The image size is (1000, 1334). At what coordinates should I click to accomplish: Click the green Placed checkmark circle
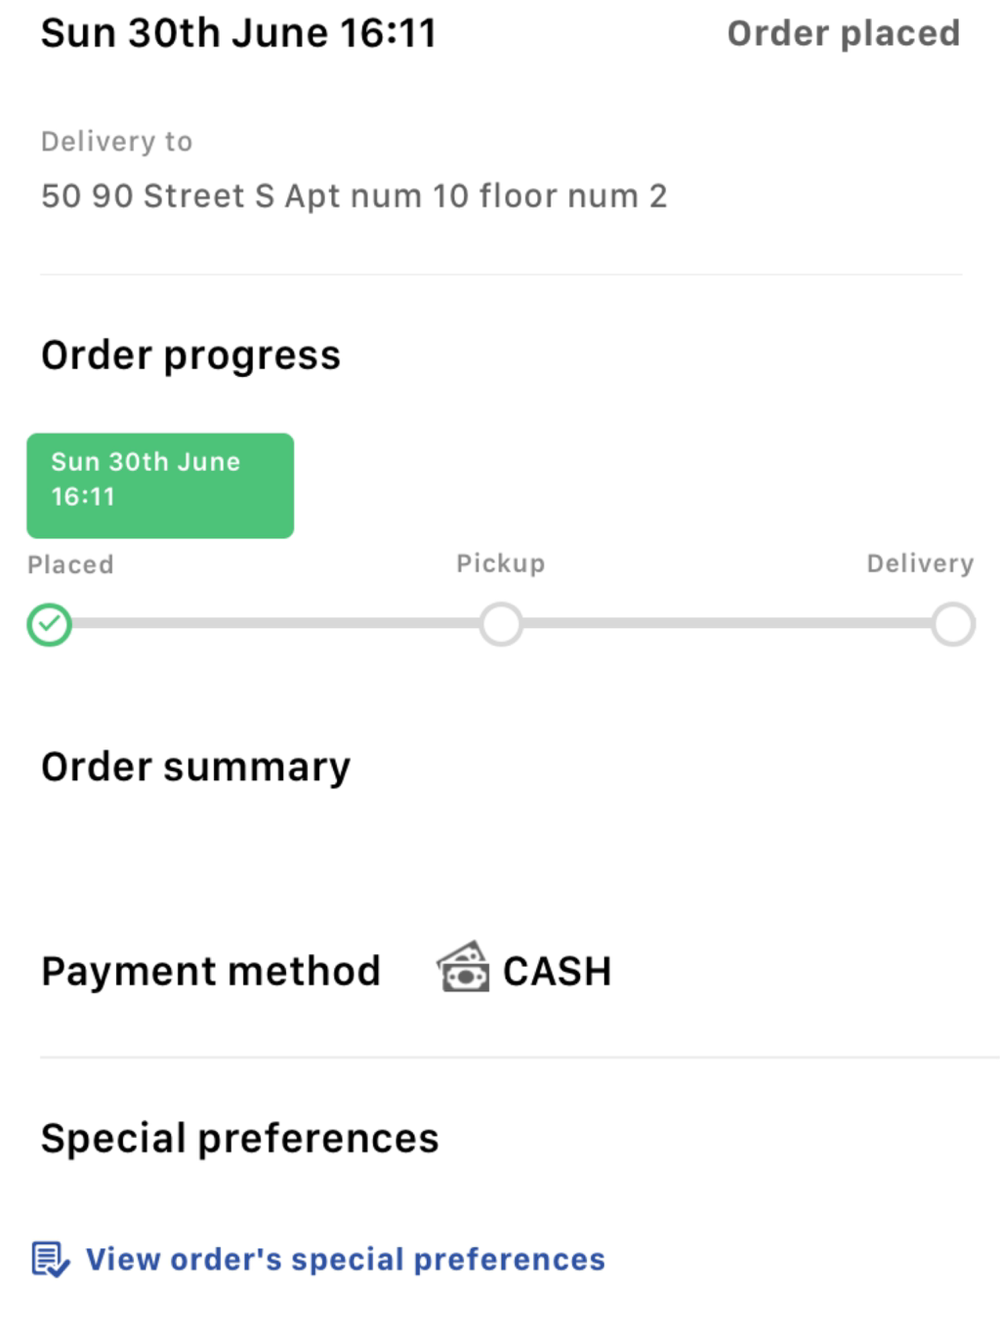[x=49, y=625]
